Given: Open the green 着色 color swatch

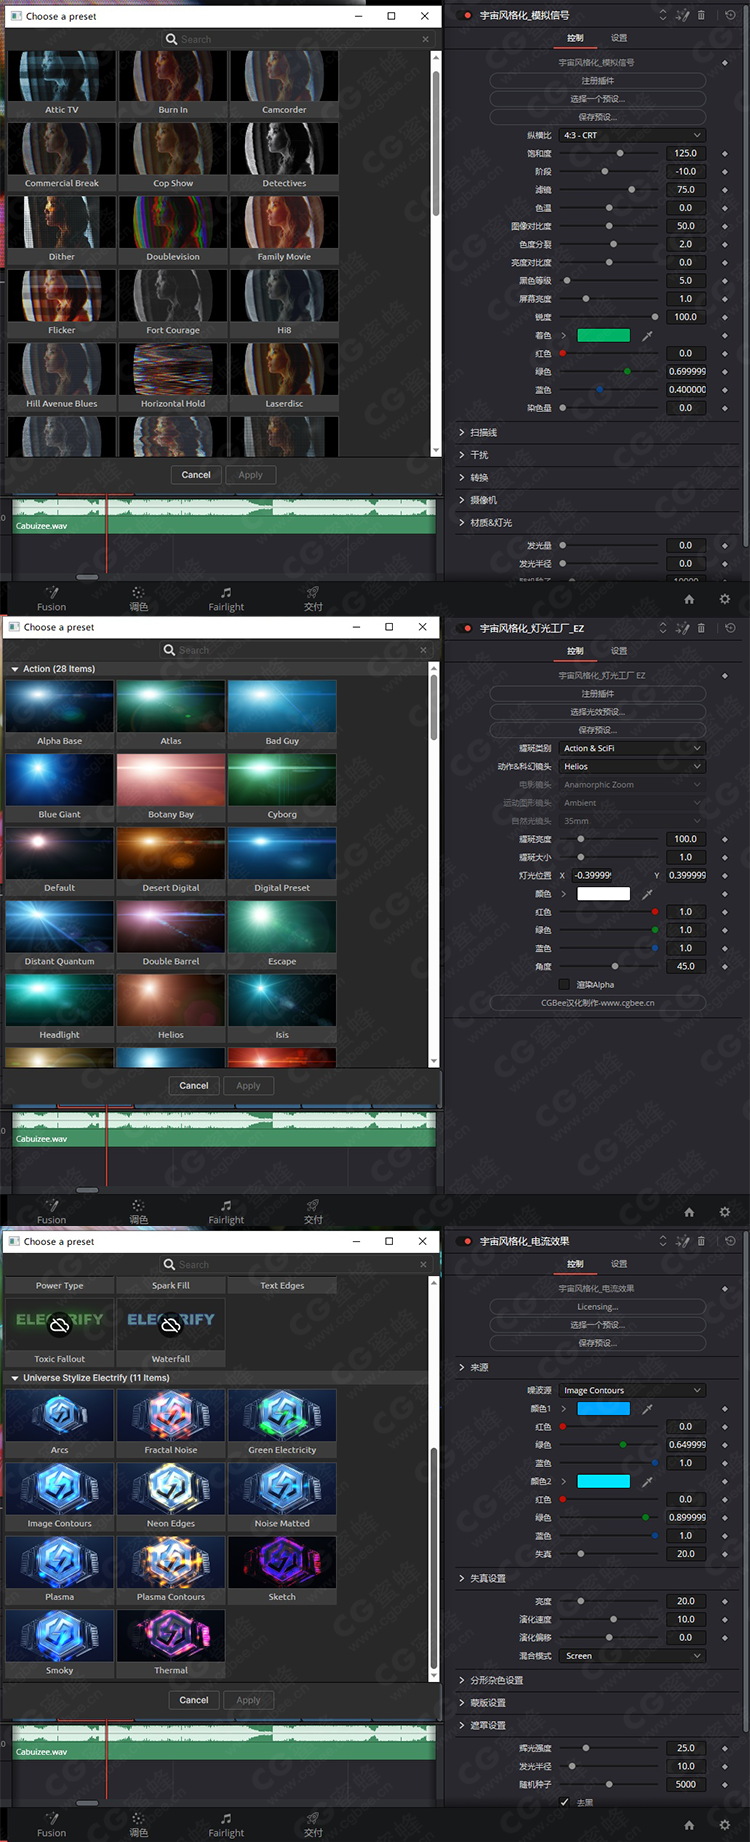Looking at the screenshot, I should (x=604, y=335).
